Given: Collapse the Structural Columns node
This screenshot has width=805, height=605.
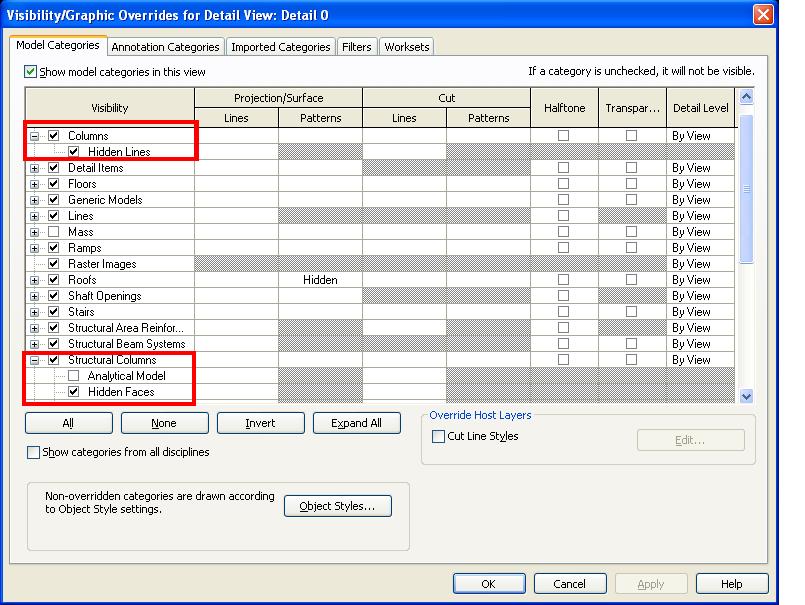Looking at the screenshot, I should 35,360.
